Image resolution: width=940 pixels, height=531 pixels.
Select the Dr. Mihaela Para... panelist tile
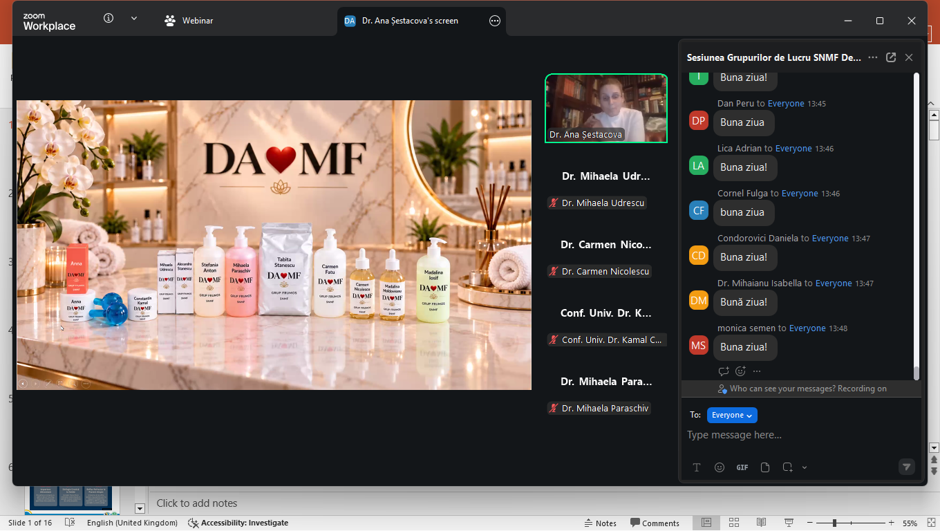606,381
